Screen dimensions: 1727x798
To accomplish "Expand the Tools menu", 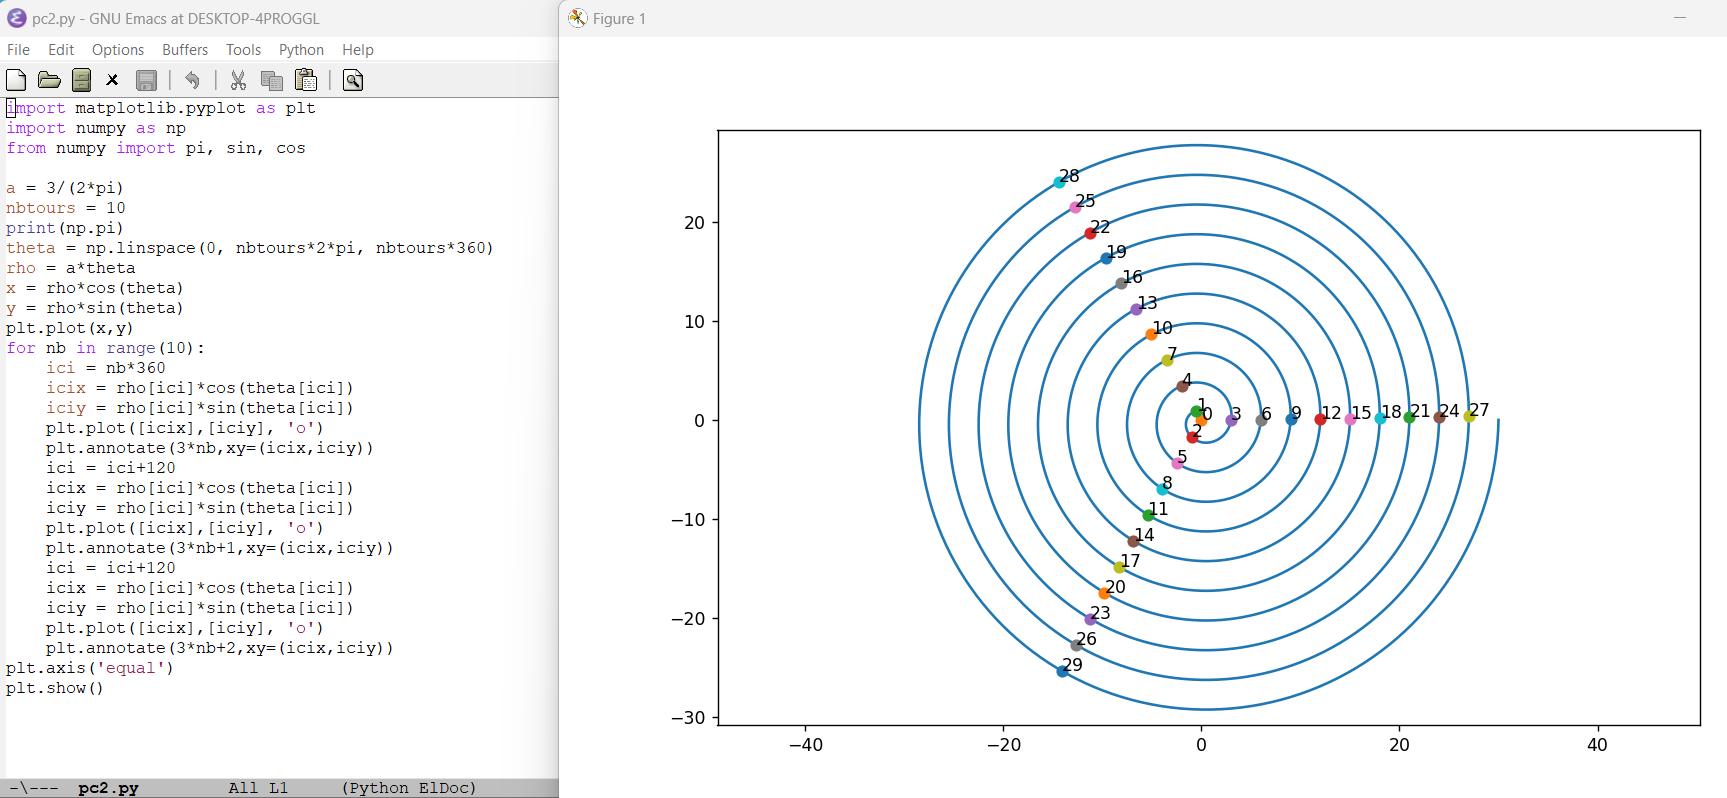I will [243, 50].
